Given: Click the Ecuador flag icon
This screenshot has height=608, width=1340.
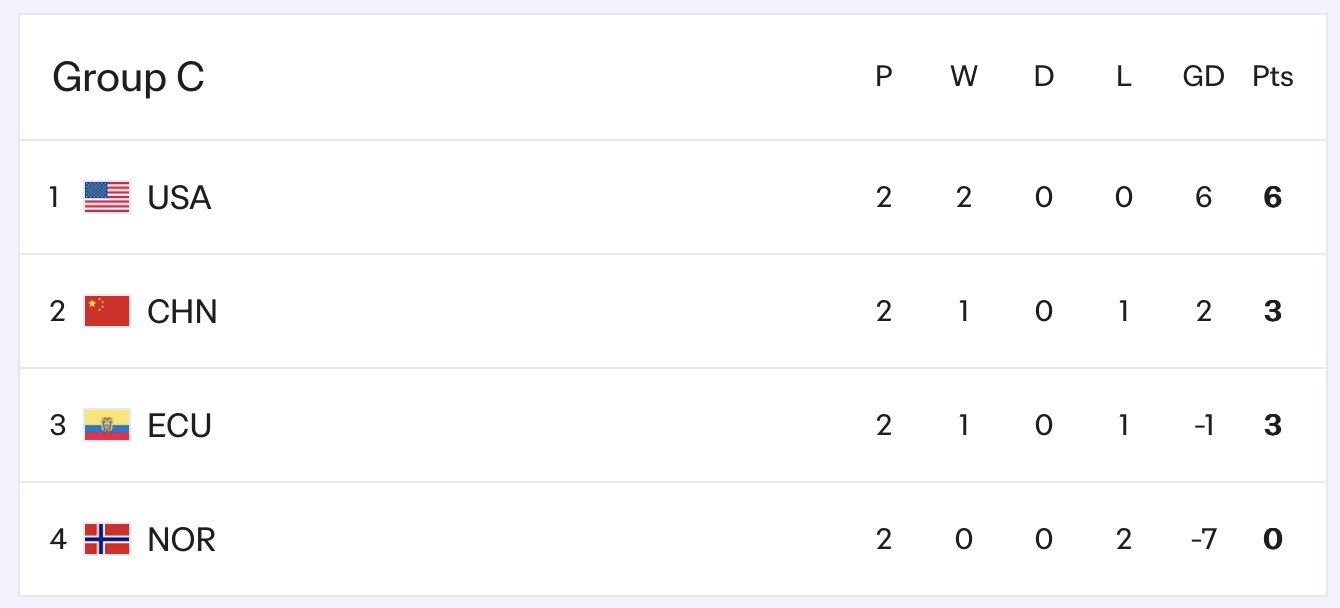Looking at the screenshot, I should (107, 425).
